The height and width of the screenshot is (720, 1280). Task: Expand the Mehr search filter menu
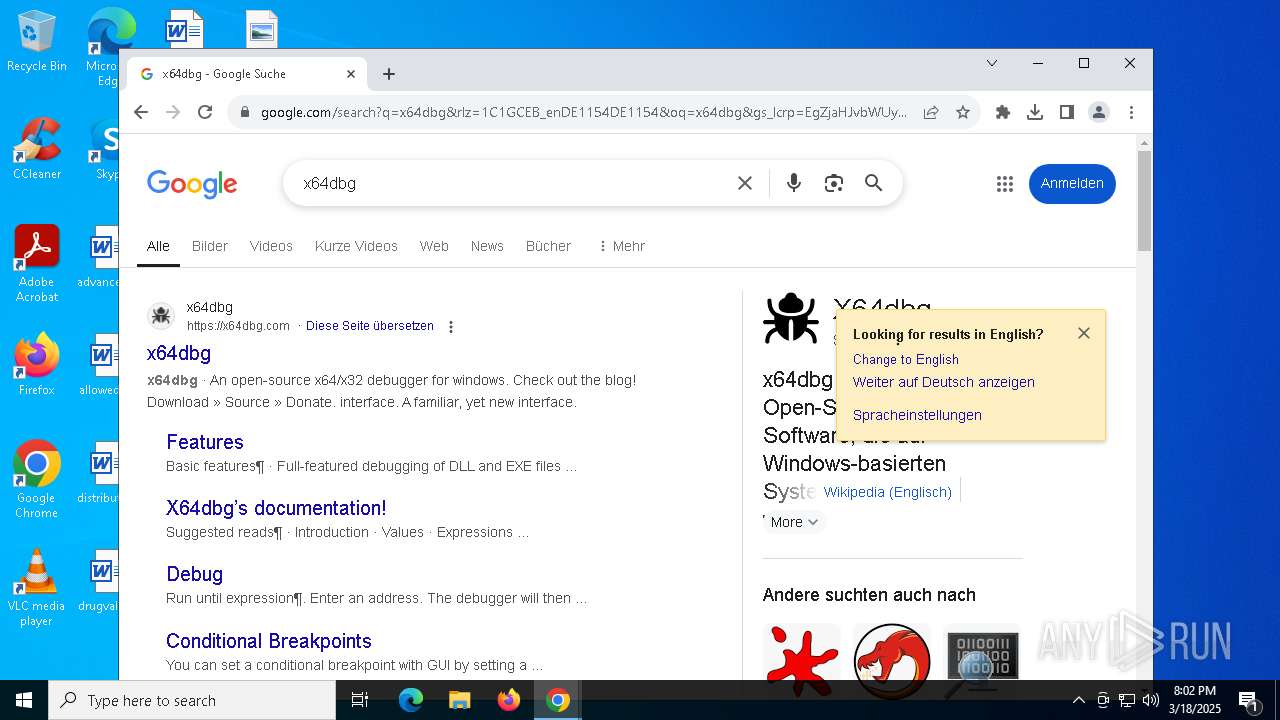click(x=621, y=246)
